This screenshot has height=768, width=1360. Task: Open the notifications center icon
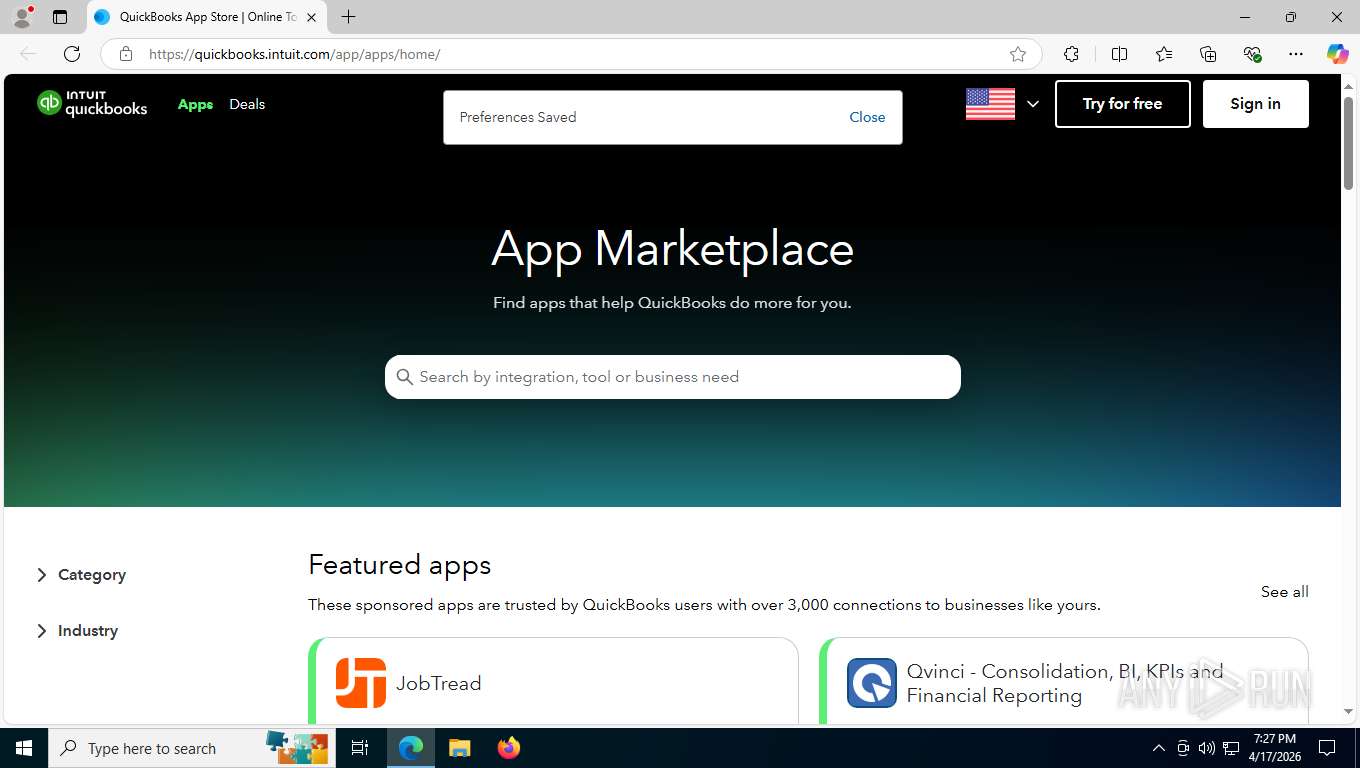[1327, 748]
